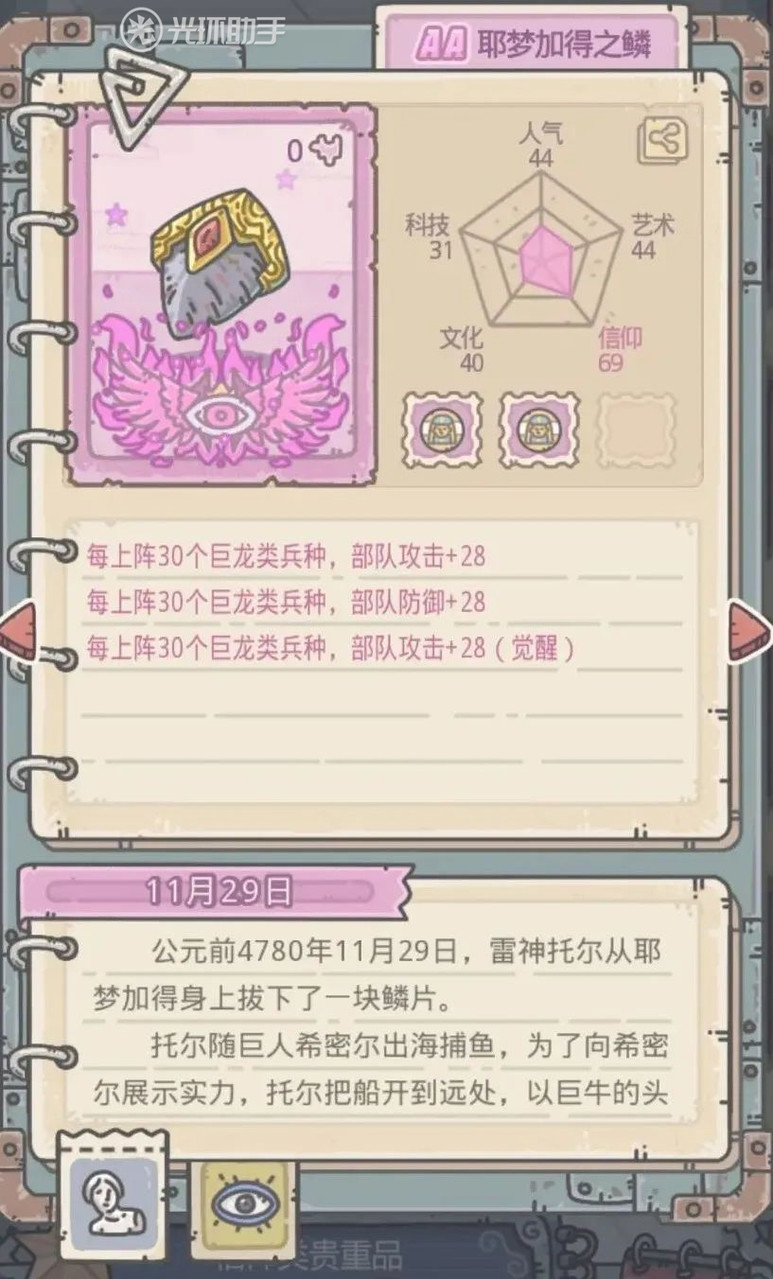Open the Jormungandr scale artifact card image

coord(221,294)
